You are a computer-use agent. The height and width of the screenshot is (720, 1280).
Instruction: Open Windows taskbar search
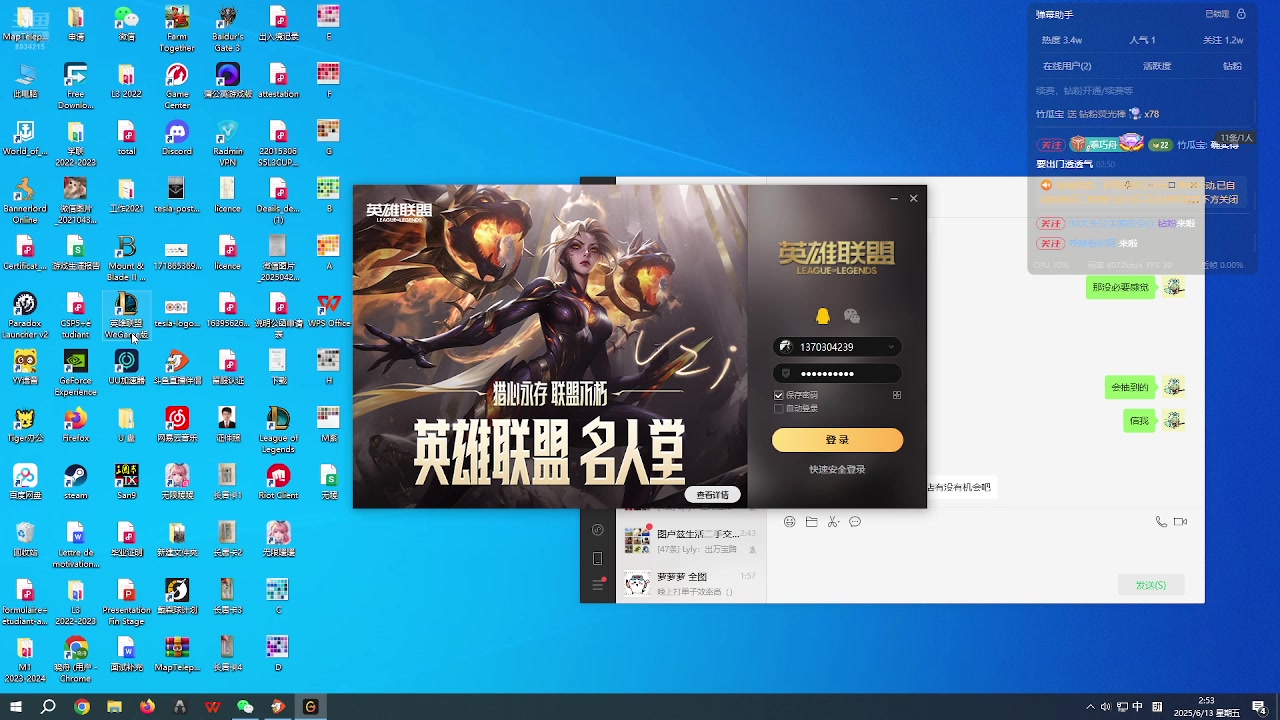coord(48,707)
